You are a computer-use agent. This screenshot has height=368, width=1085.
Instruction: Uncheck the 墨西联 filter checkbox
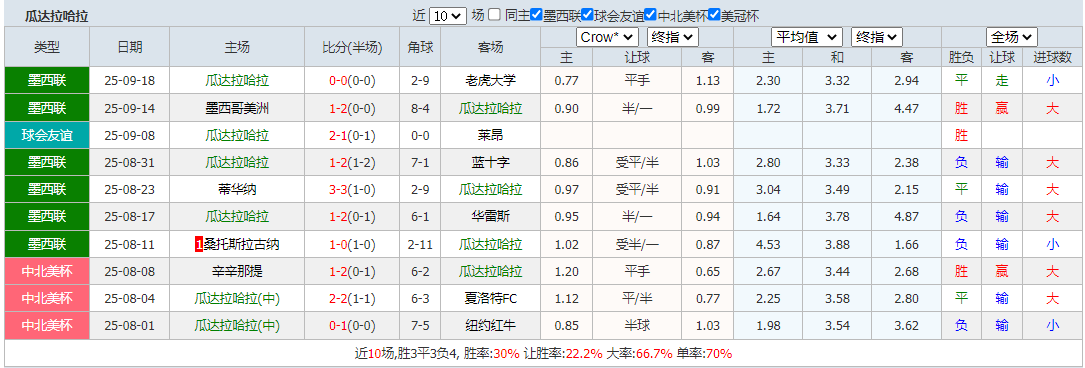pyautogui.click(x=536, y=15)
